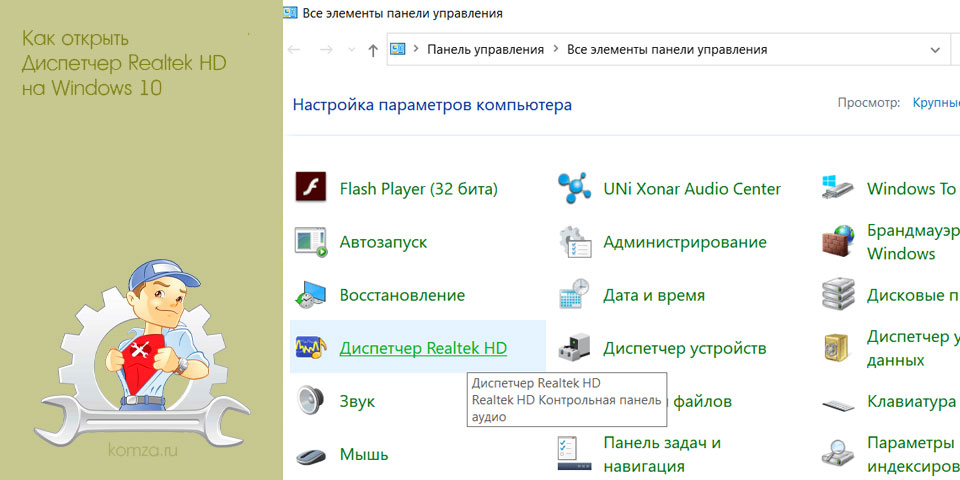Open the Автозапуск link
Image resolution: width=960 pixels, height=480 pixels.
pyautogui.click(x=383, y=242)
